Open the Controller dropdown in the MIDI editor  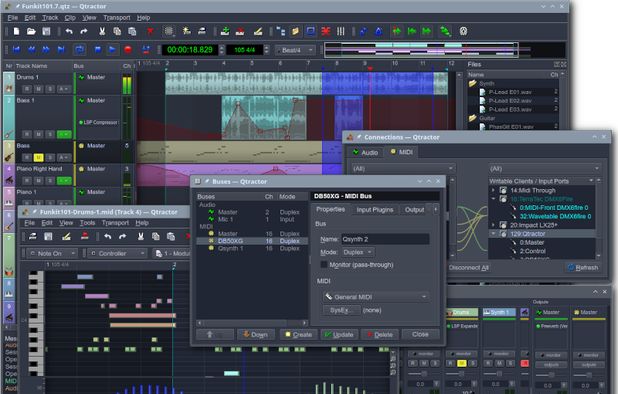(117, 253)
